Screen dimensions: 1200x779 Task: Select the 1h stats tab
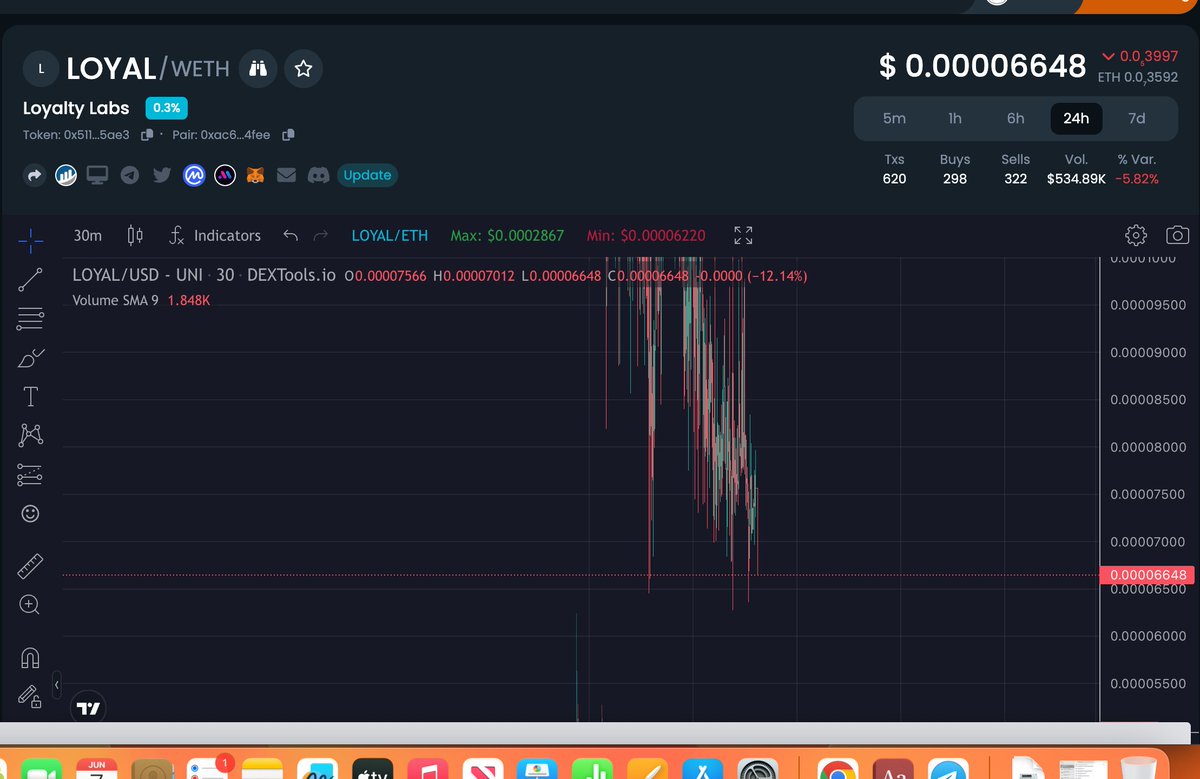pyautogui.click(x=955, y=118)
